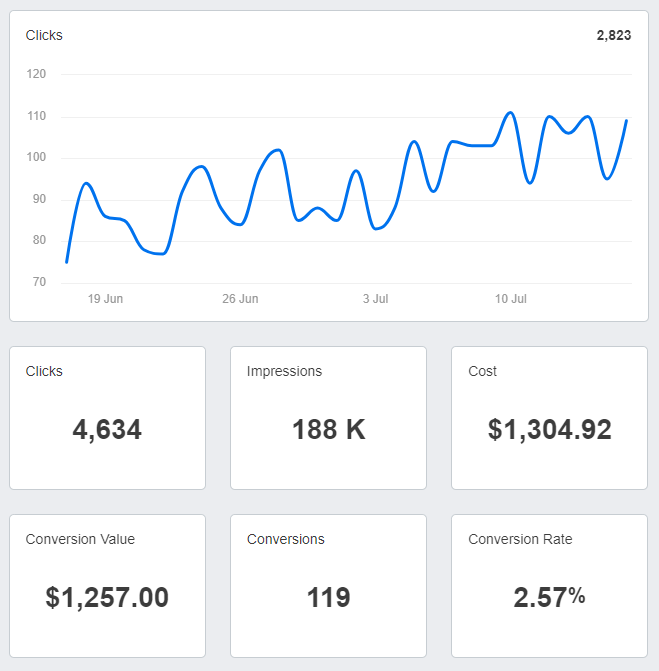
Task: Select the 119 conversions figure
Action: point(328,598)
